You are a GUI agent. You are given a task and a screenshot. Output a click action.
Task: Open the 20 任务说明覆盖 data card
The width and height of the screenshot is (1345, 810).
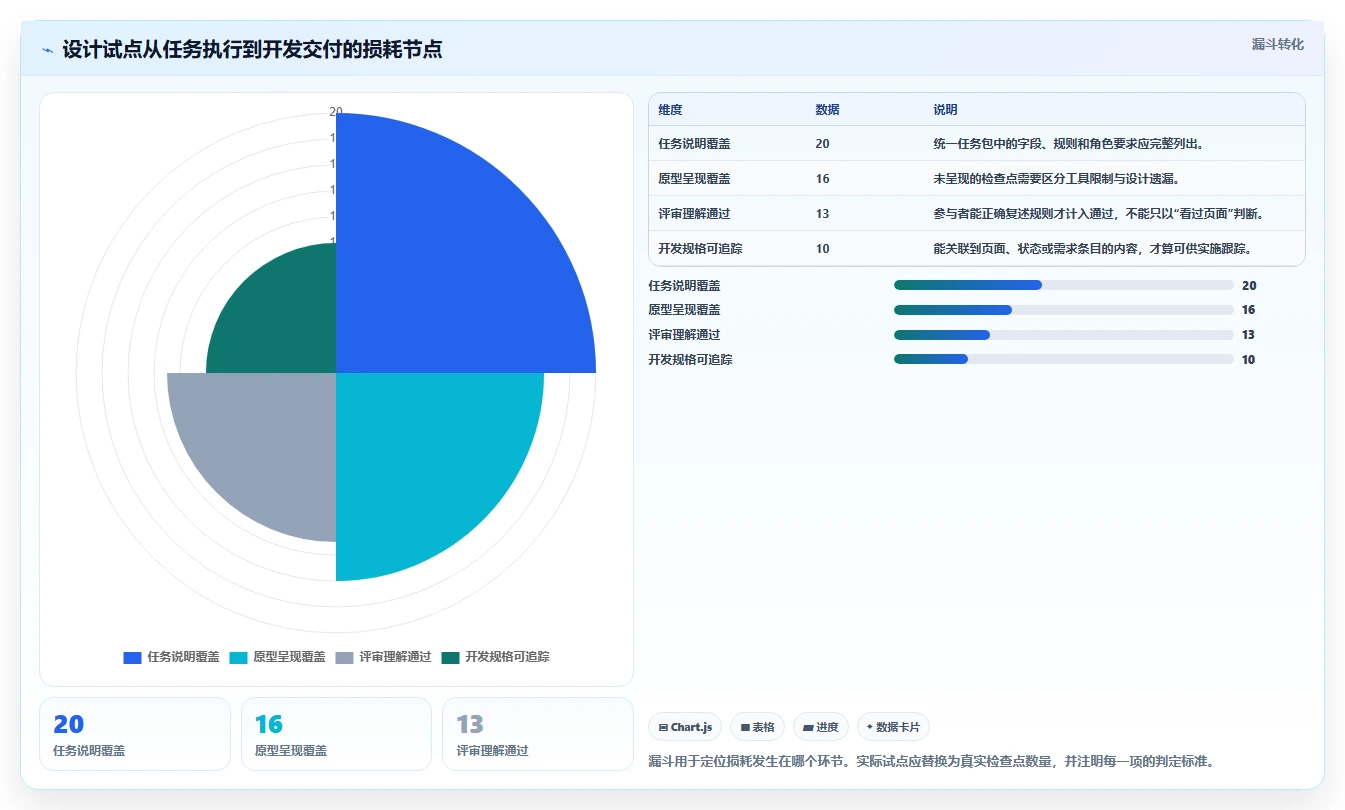tap(135, 734)
